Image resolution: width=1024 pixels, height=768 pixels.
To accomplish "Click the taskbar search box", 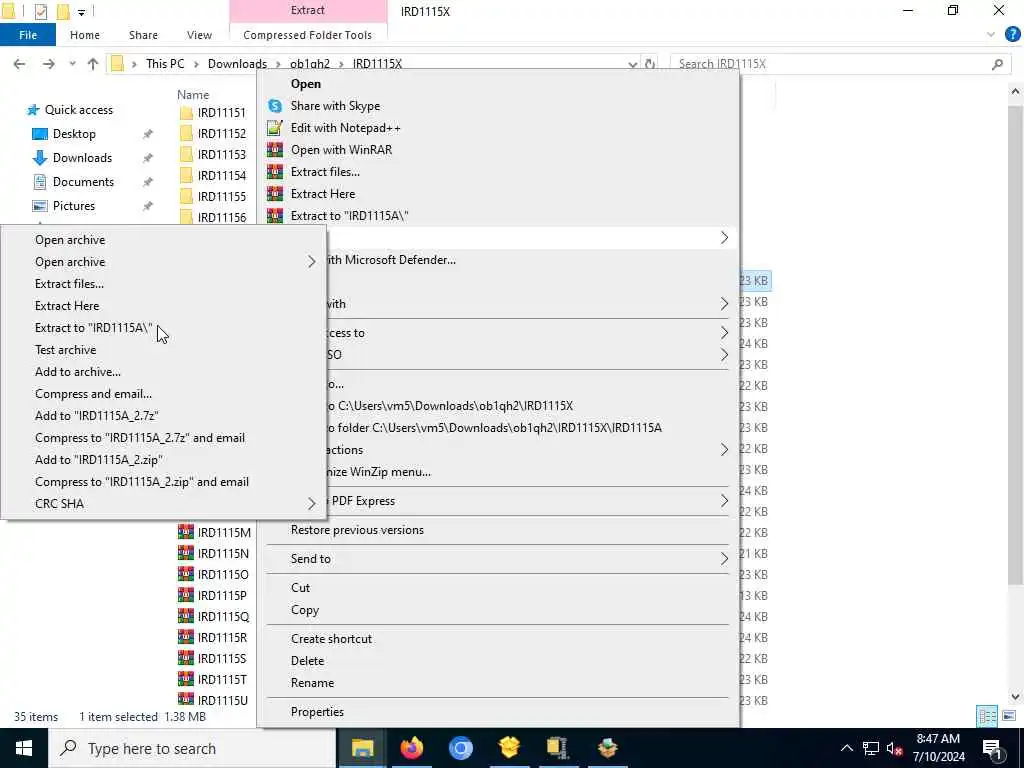I will tap(192, 748).
